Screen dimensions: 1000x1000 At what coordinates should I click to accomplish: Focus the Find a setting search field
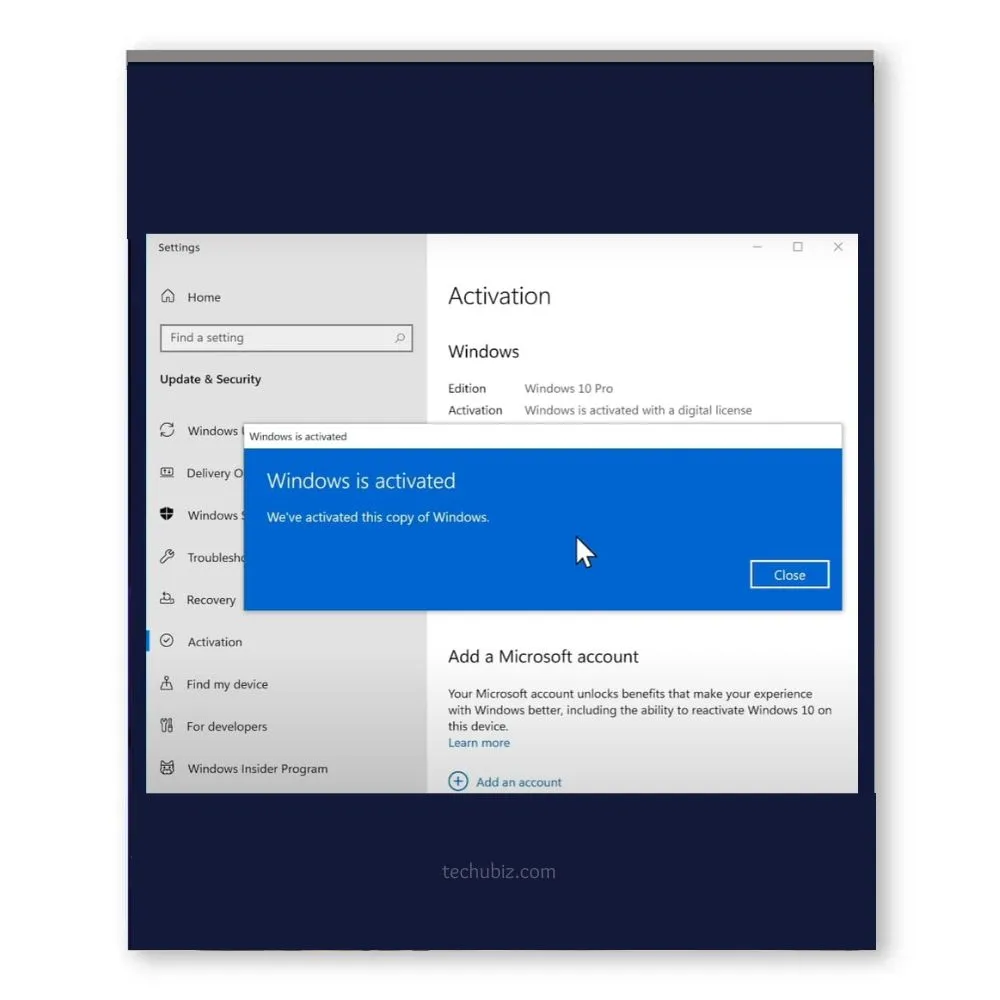(x=275, y=338)
